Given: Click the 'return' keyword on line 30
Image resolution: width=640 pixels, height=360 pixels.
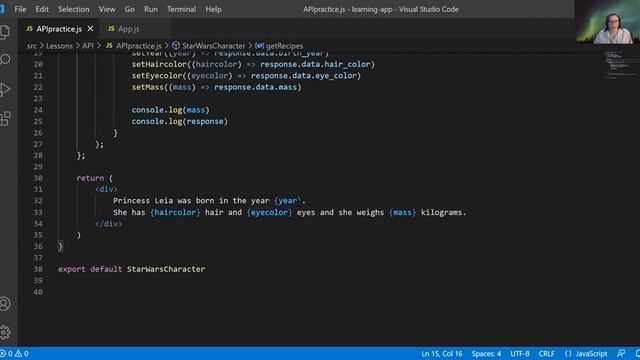Looking at the screenshot, I should pos(90,178).
